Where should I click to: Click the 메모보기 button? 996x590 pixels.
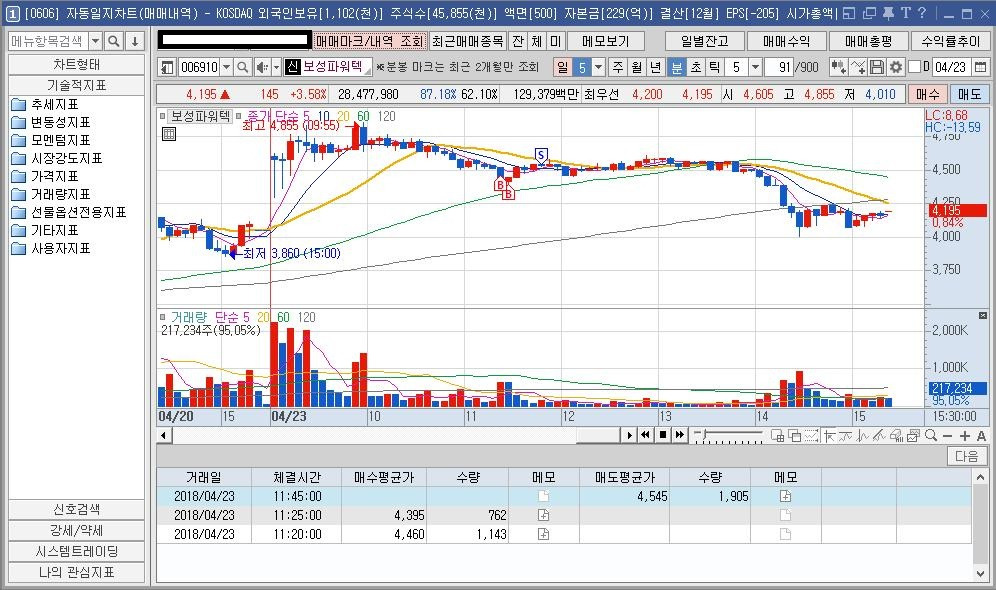click(605, 41)
